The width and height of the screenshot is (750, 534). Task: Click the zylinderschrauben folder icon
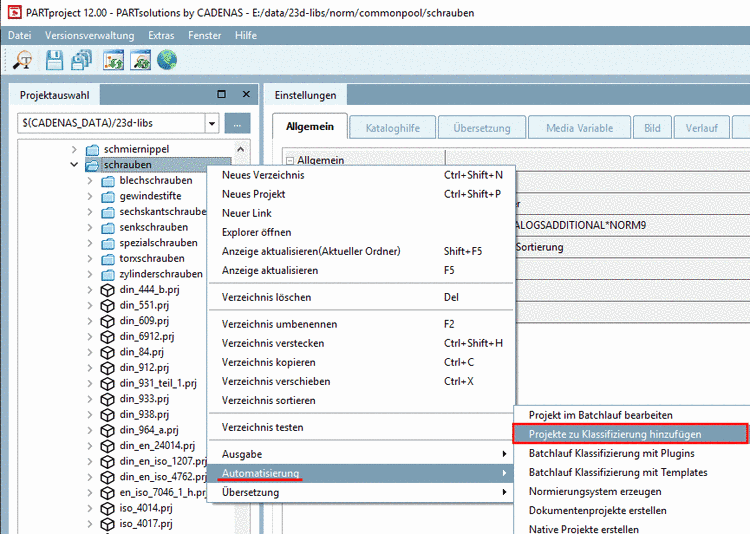[108, 274]
